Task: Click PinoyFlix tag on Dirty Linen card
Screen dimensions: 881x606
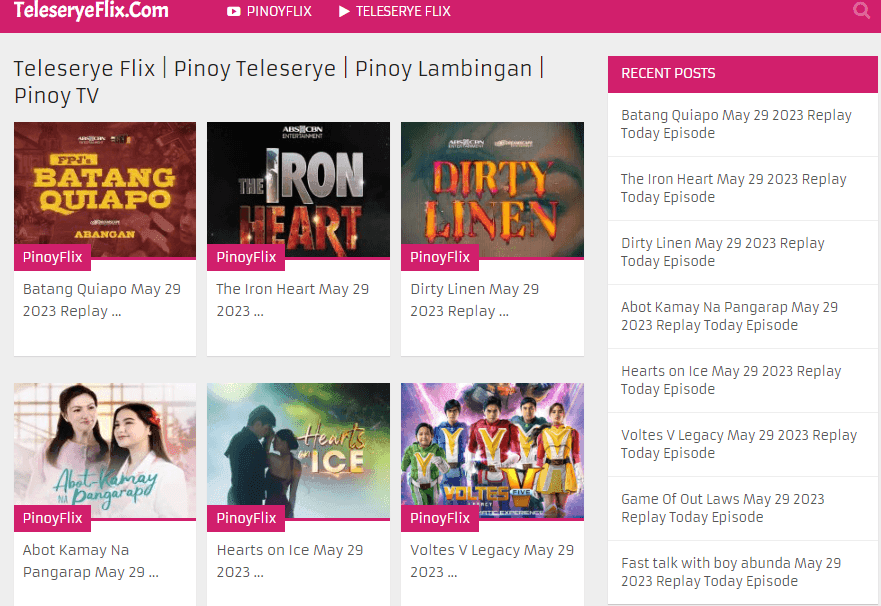Action: click(440, 257)
